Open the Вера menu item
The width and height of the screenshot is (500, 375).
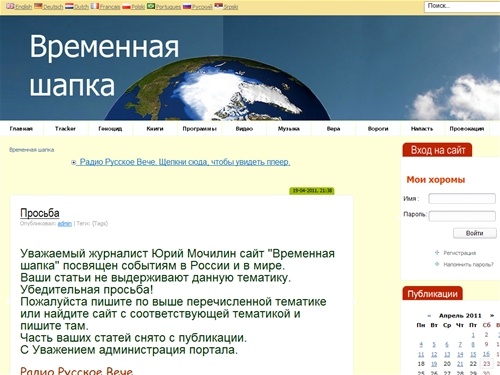(333, 129)
